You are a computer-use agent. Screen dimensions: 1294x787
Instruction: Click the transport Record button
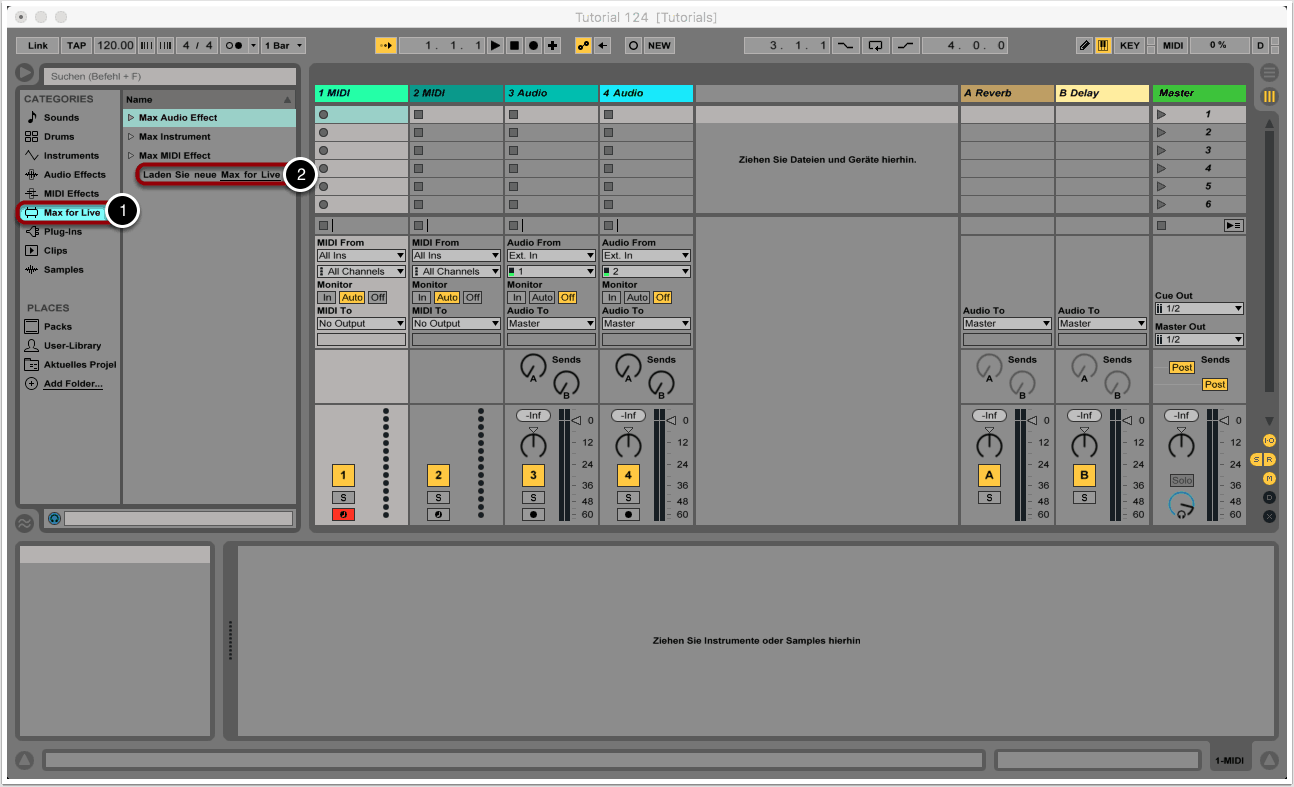[x=533, y=45]
